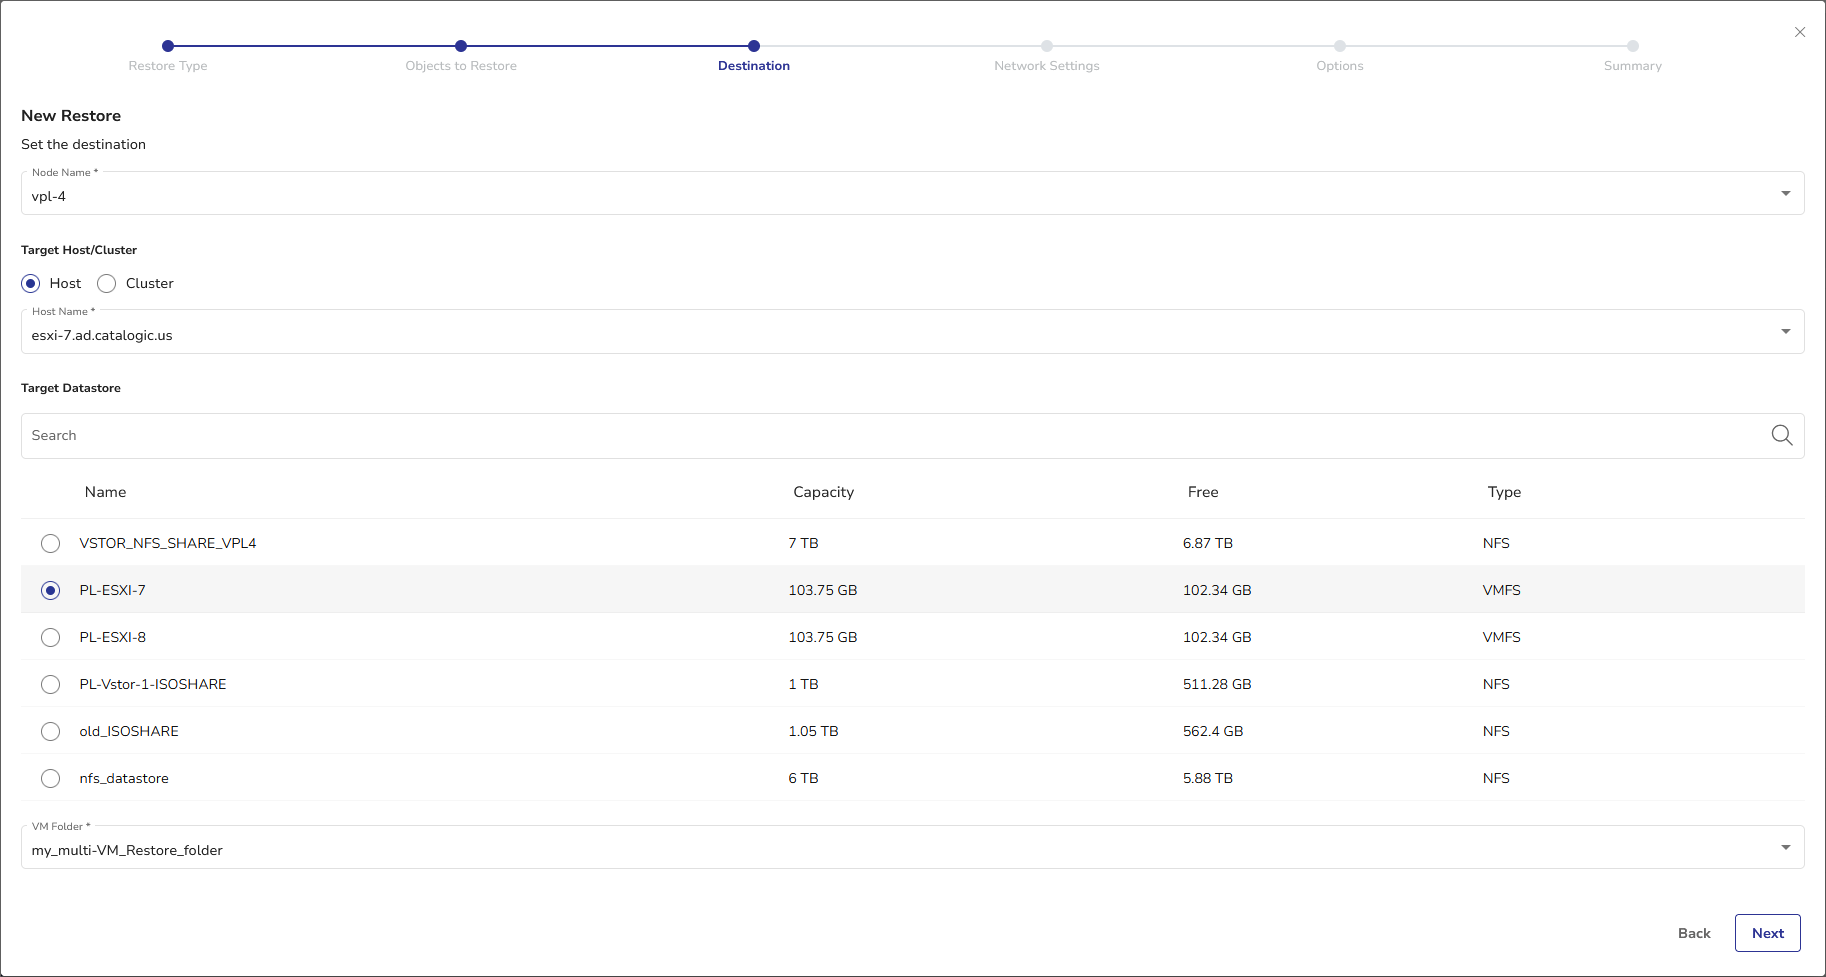Select VSTOR_NFS_SHARE_VPL4 datastore radio
The image size is (1826, 977).
(x=51, y=543)
